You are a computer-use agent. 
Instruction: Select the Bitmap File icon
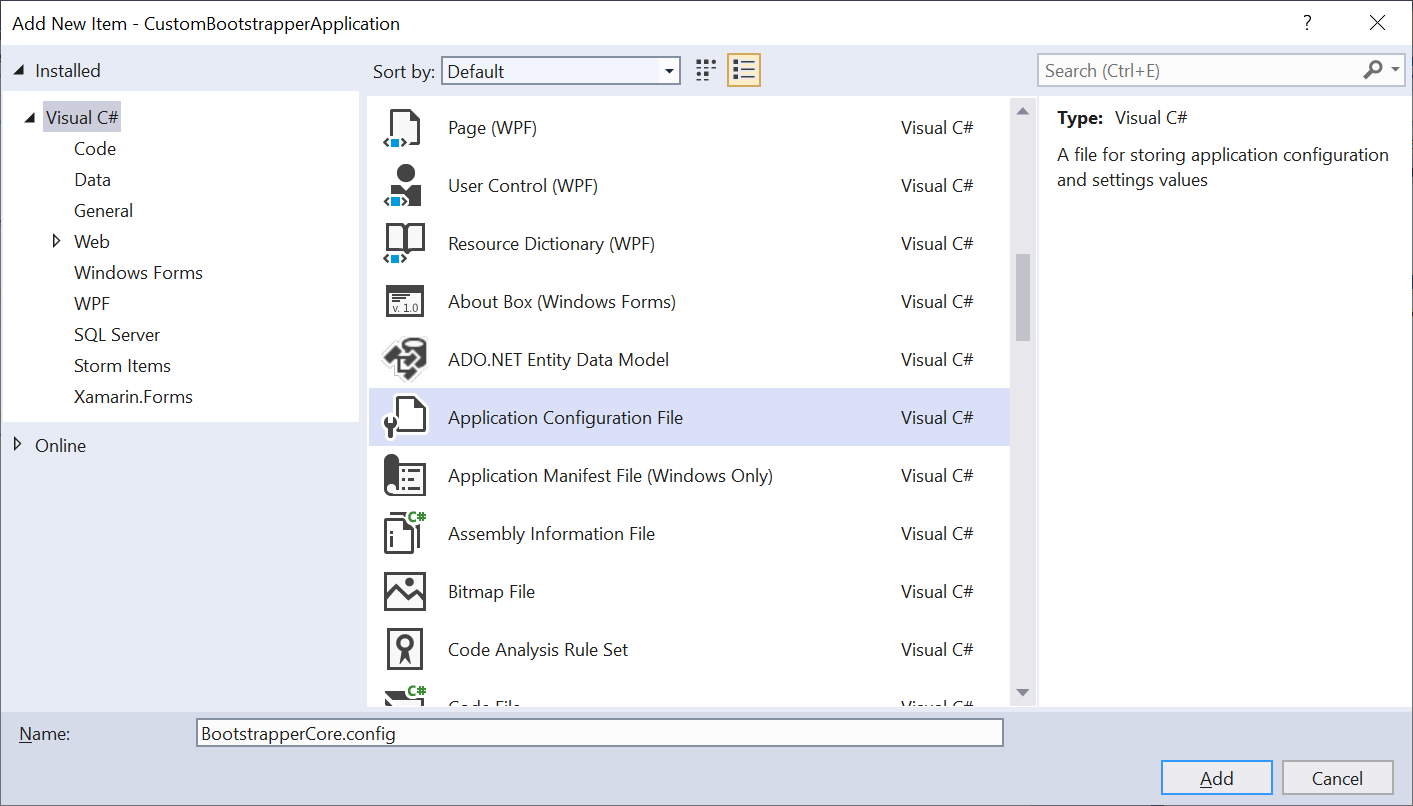[404, 592]
